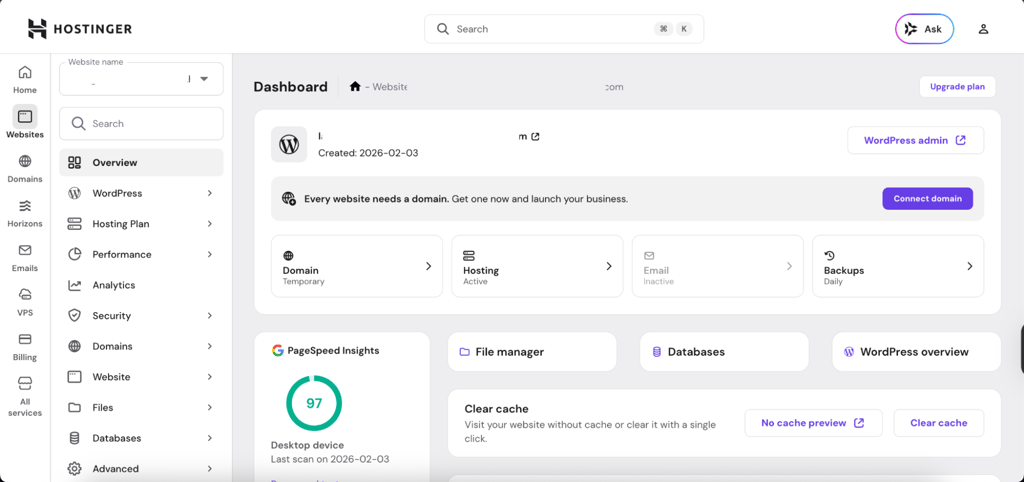Click the Created: 2026-02-03 text

(368, 153)
